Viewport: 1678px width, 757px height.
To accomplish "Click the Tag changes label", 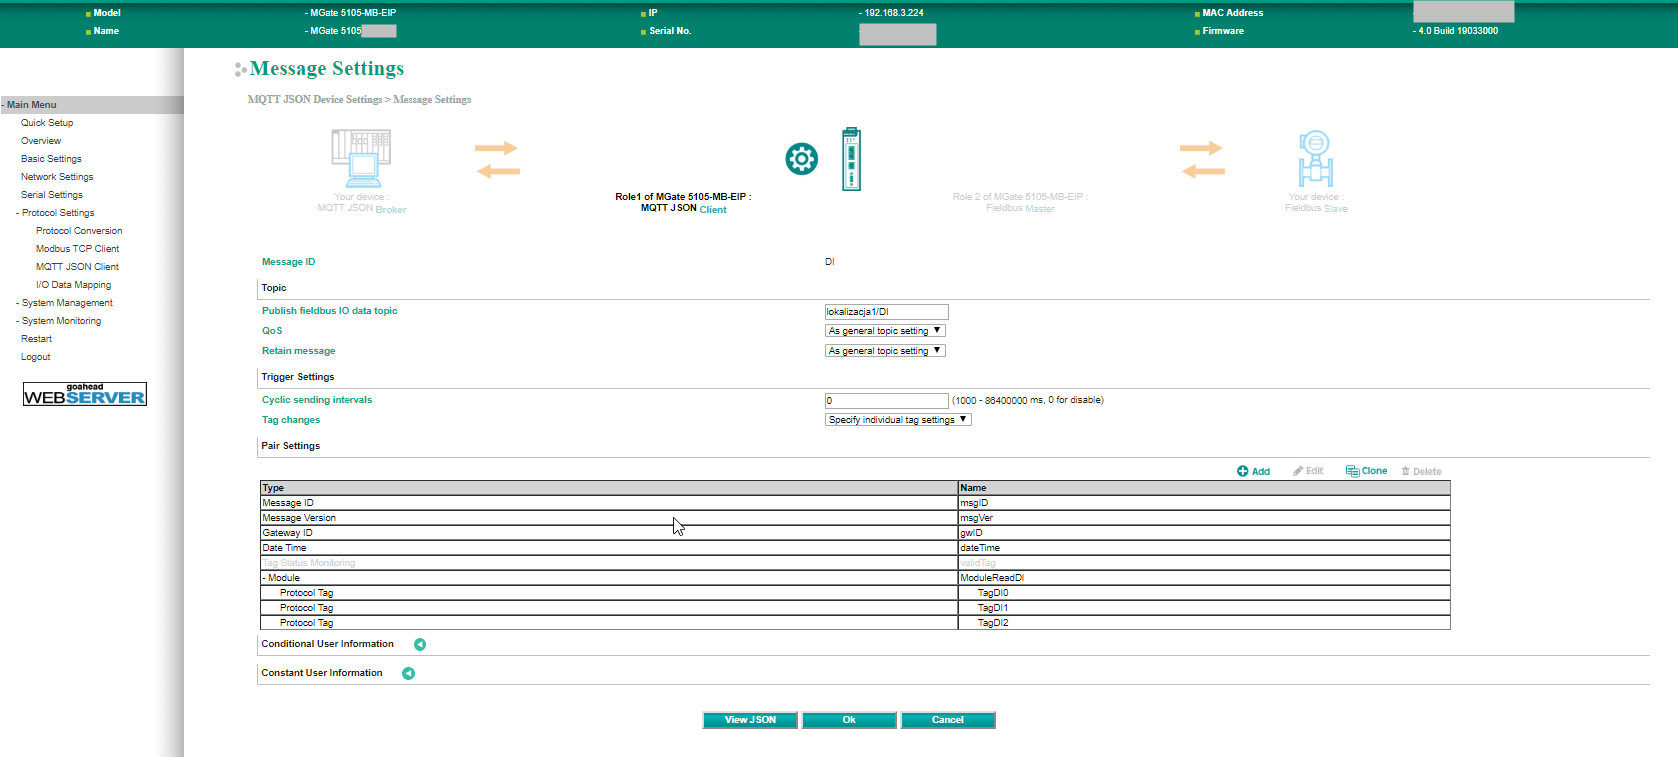I will pyautogui.click(x=291, y=420).
